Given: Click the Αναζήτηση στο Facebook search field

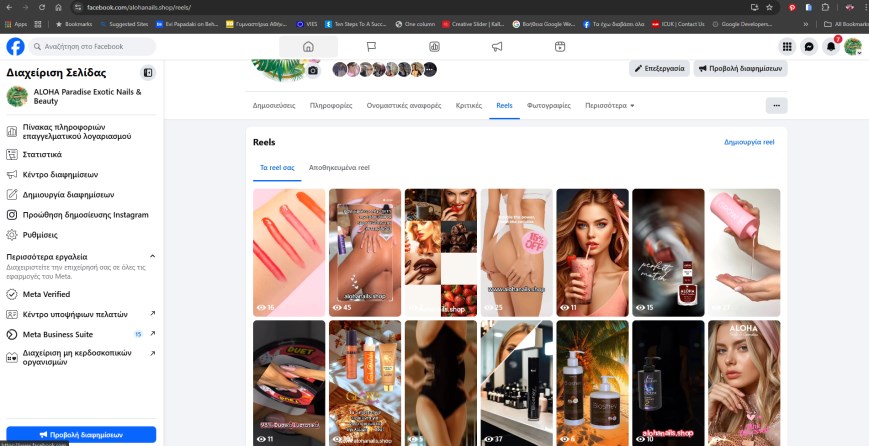Looking at the screenshot, I should pyautogui.click(x=93, y=47).
